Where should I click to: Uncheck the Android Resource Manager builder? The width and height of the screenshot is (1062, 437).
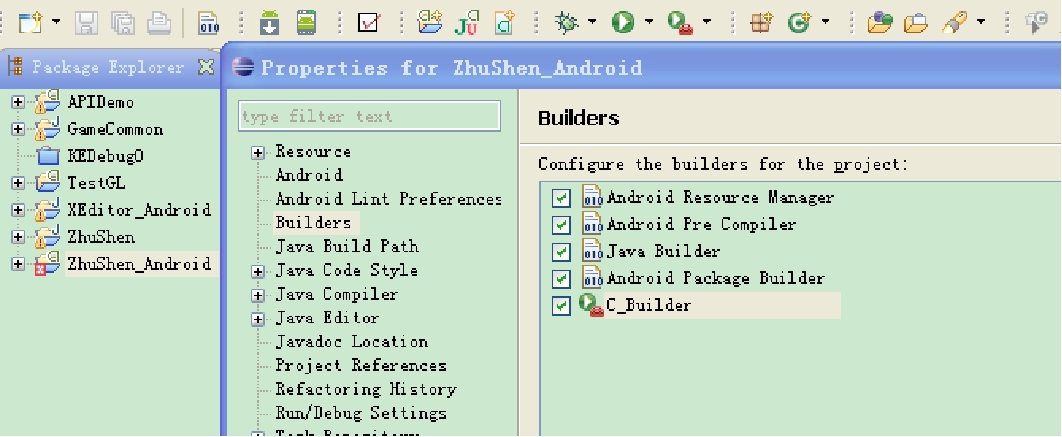coord(561,198)
